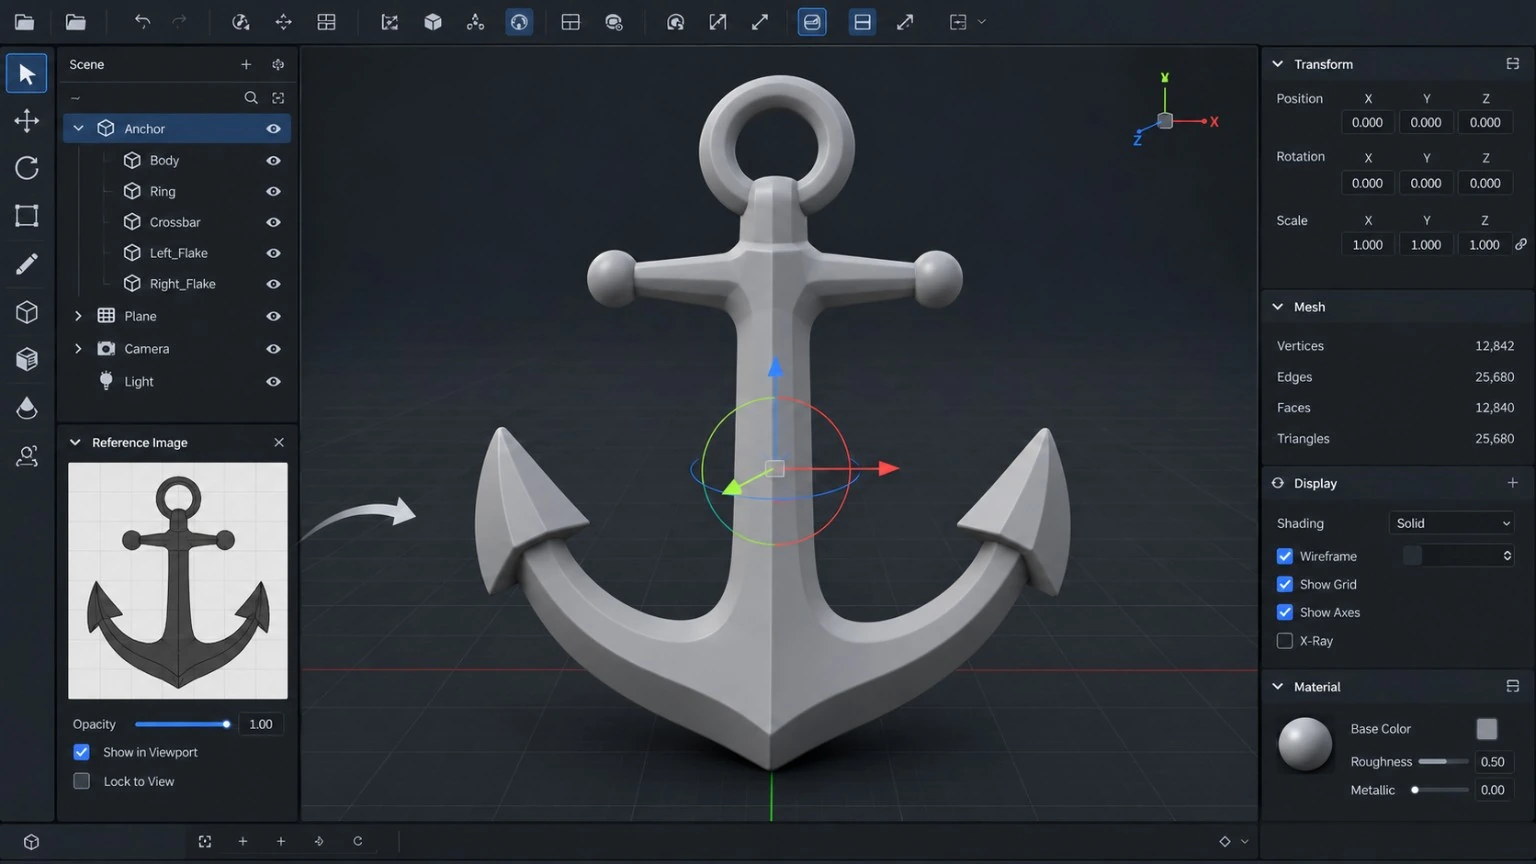The height and width of the screenshot is (864, 1536).
Task: Click the search icon in Scene panel
Action: [251, 97]
